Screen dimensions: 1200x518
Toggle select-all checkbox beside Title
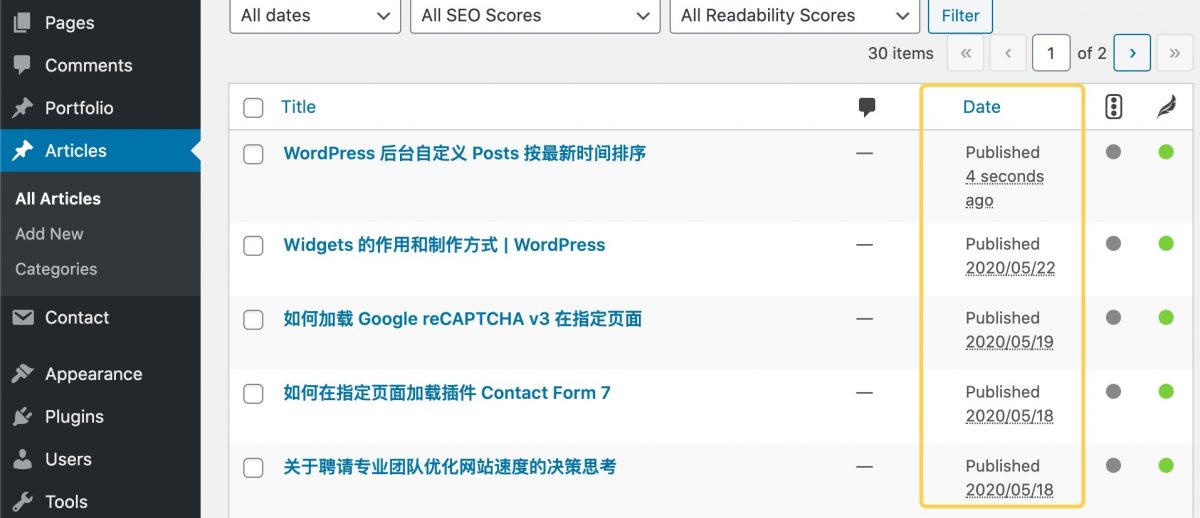(x=254, y=107)
